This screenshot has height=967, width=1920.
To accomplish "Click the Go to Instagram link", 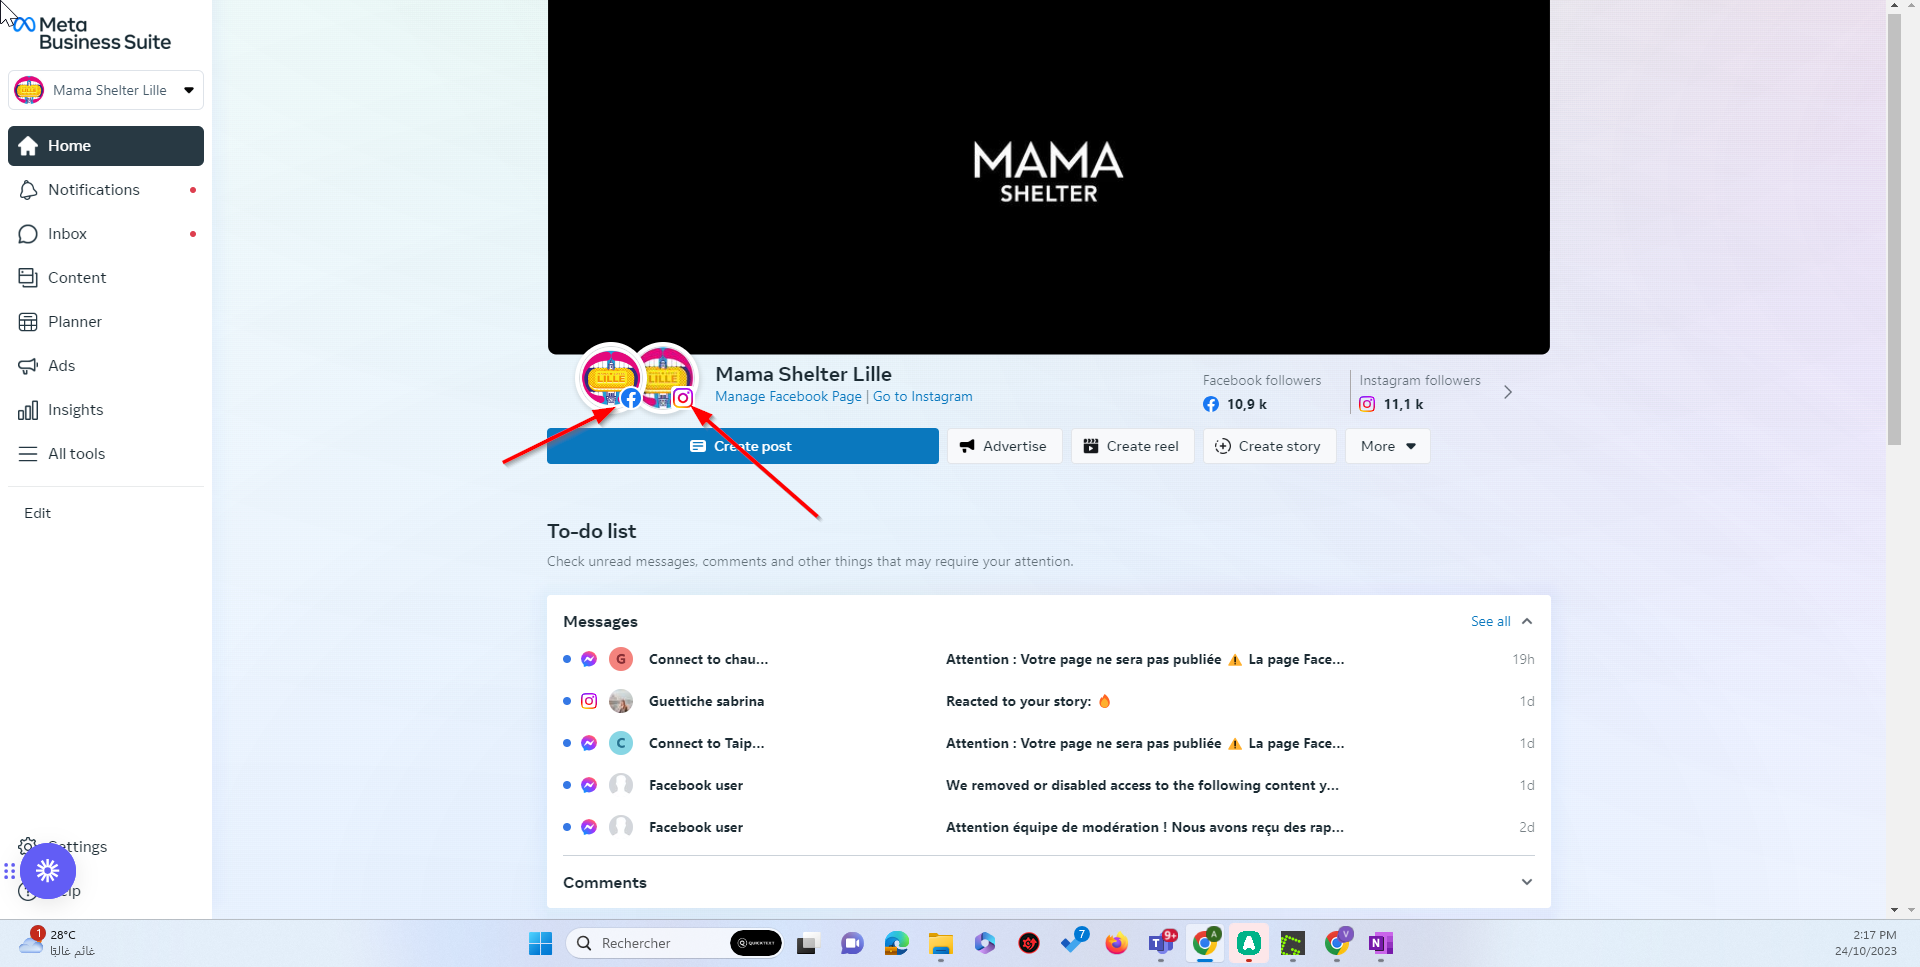I will tap(922, 397).
